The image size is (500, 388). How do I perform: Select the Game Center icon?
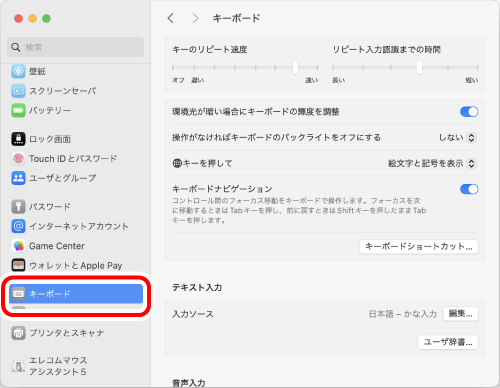pos(18,246)
